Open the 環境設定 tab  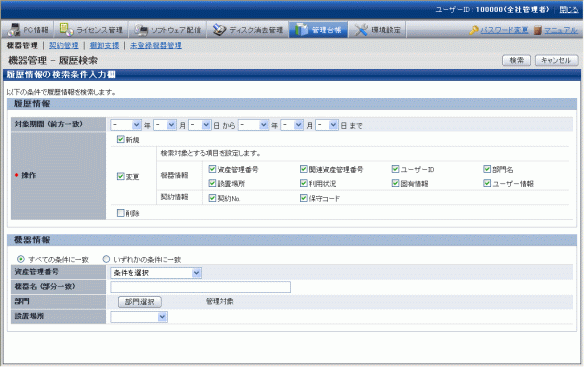[378, 30]
